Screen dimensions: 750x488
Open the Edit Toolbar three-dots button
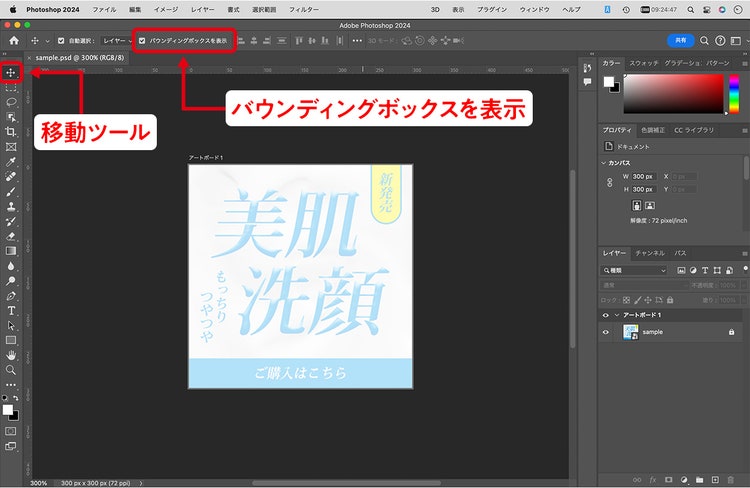tap(11, 385)
